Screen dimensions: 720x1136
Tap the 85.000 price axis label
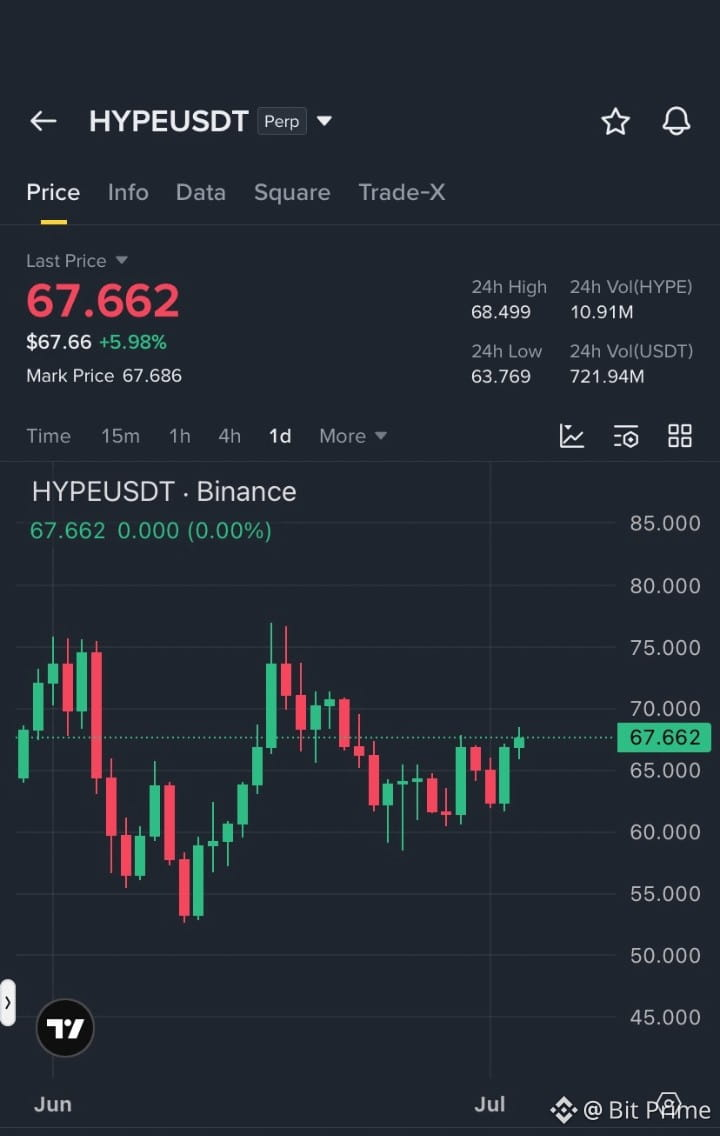point(665,524)
